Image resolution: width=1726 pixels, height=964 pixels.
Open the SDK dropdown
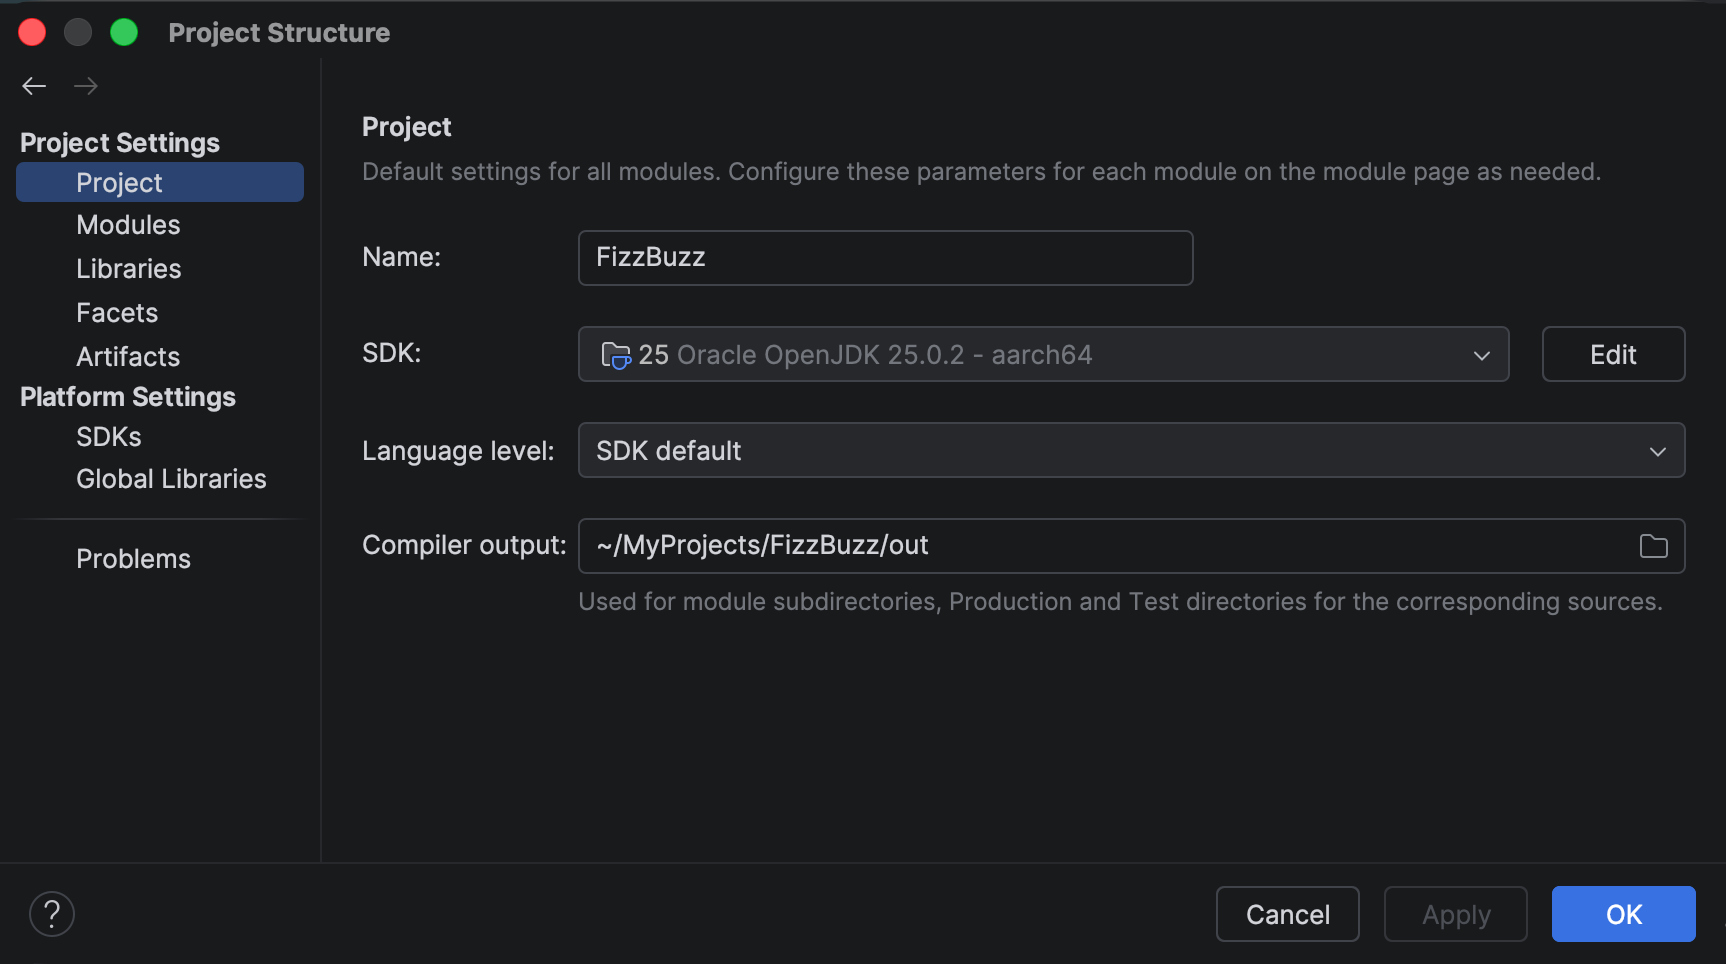[x=1043, y=354]
